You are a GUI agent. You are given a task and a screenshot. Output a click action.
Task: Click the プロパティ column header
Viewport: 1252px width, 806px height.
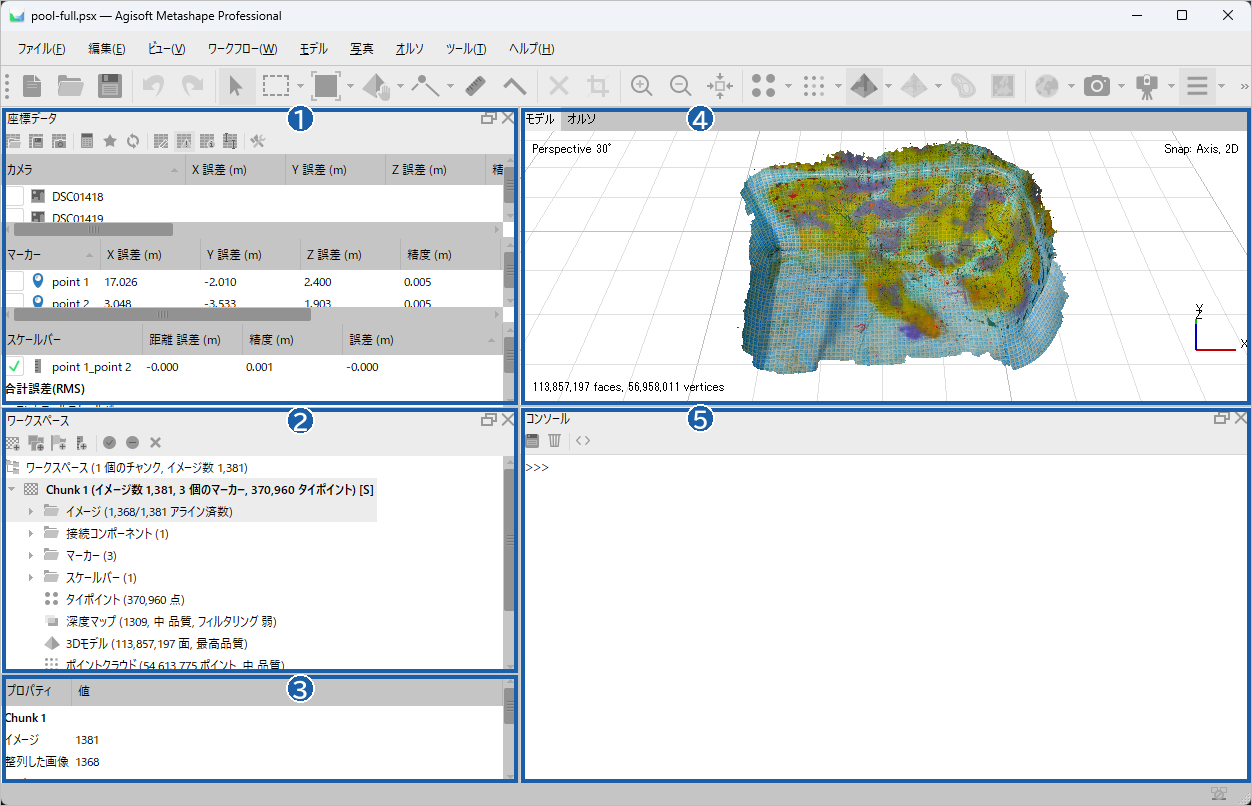click(x=37, y=691)
